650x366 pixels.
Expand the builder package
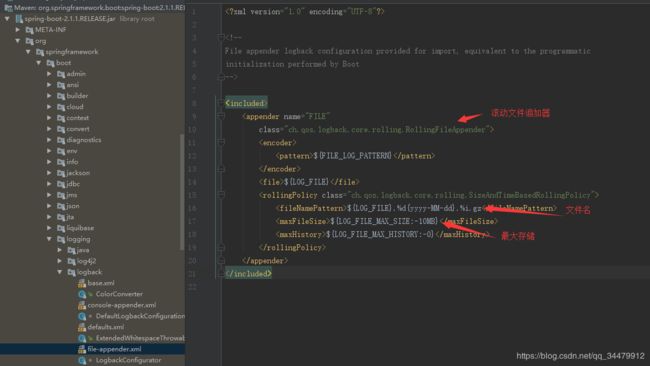tap(49, 96)
